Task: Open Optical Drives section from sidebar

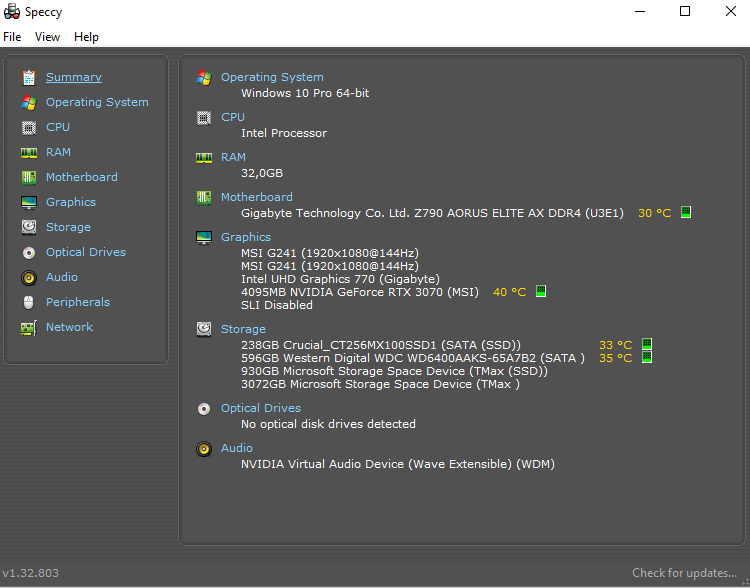Action: click(x=86, y=252)
